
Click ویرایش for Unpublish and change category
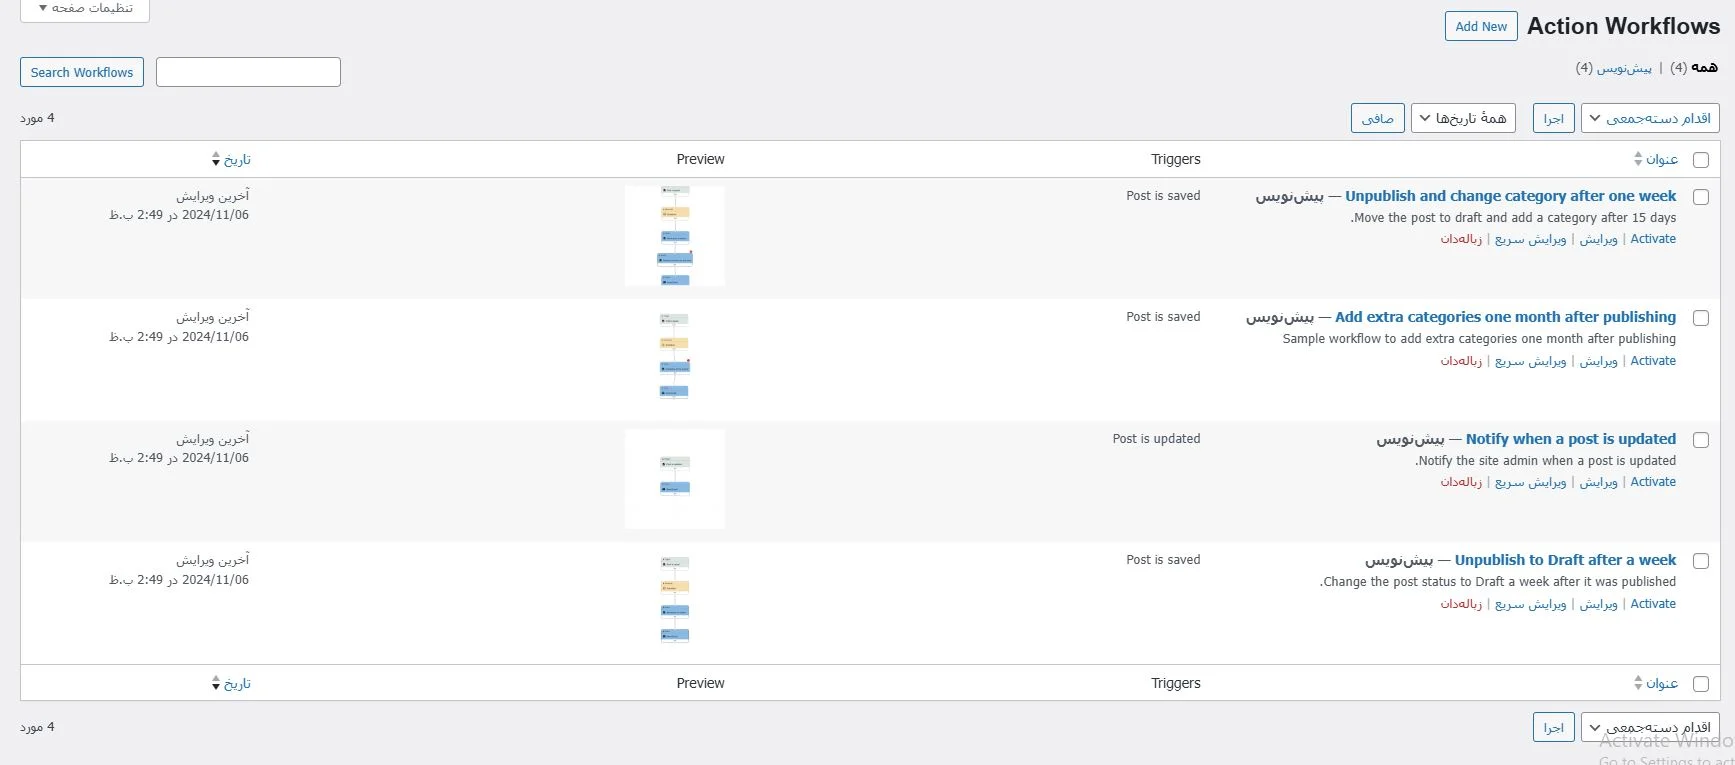1598,239
